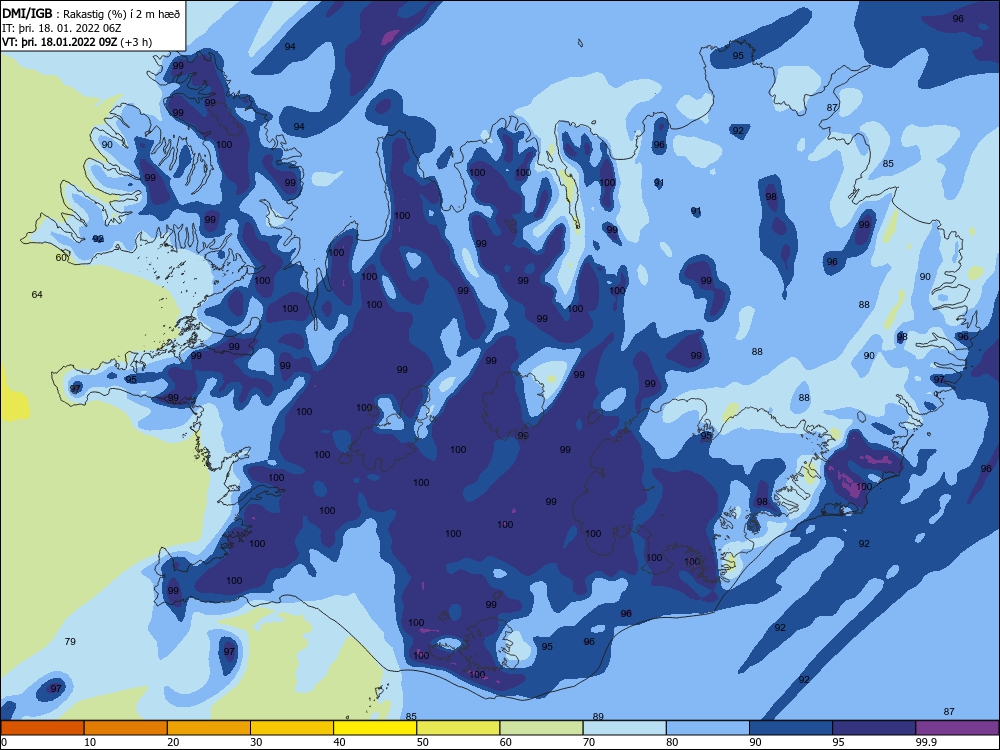Click the "0" legend scale label
The image size is (1000, 750).
(x=4, y=742)
